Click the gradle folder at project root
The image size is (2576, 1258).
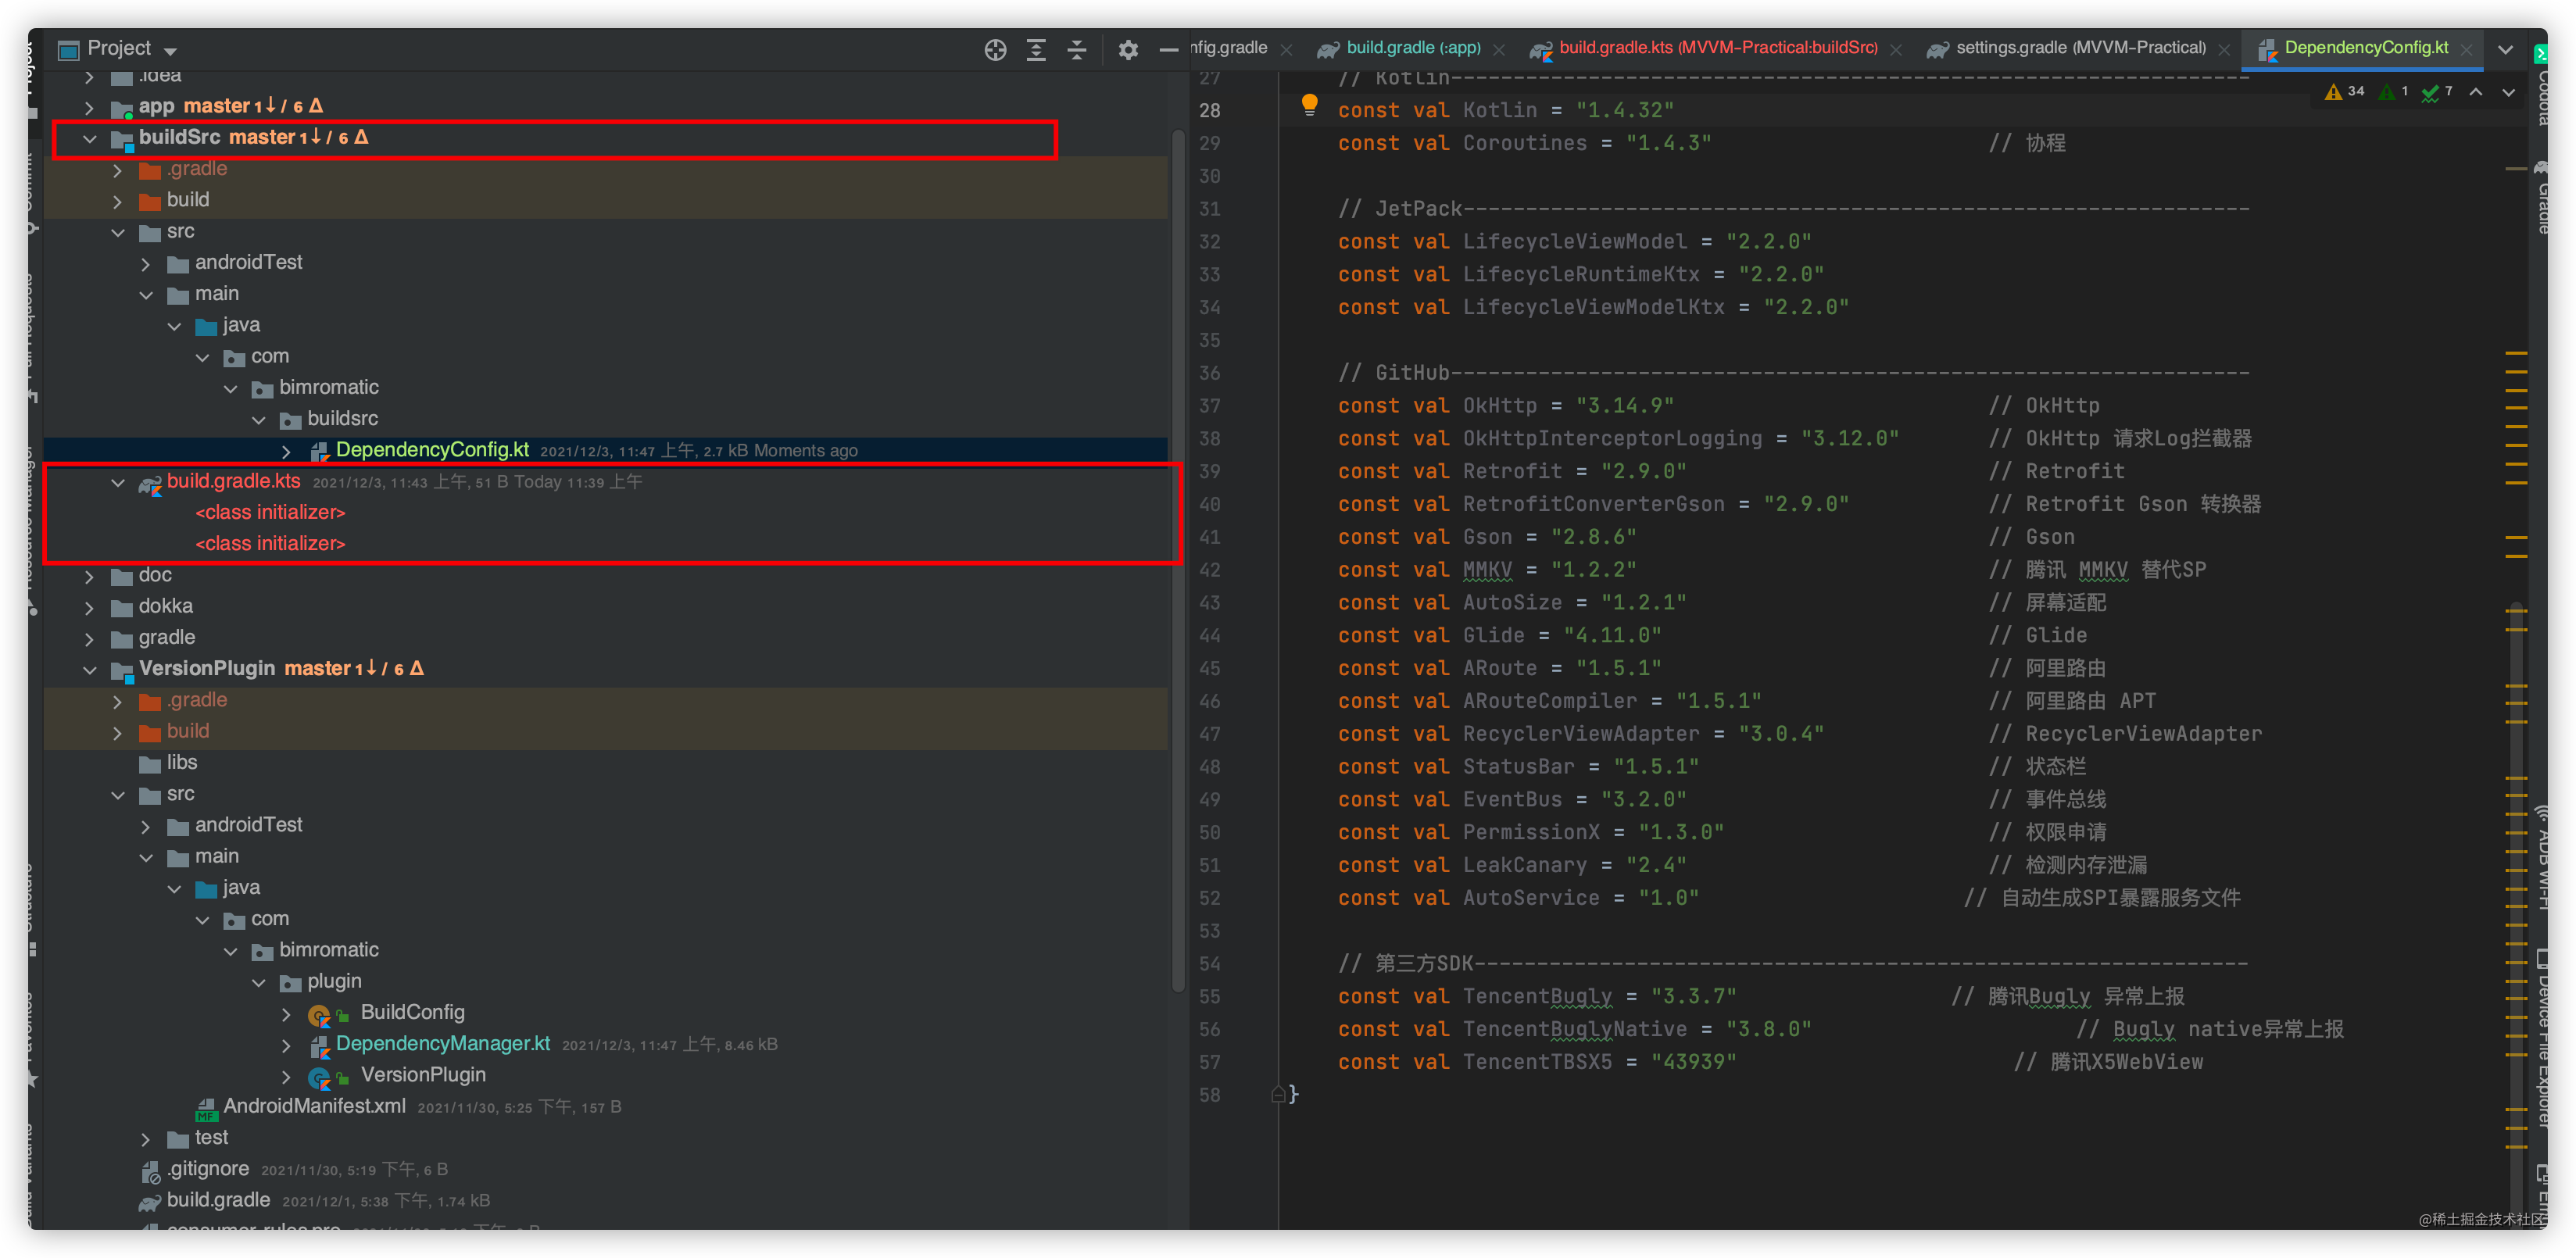[166, 638]
